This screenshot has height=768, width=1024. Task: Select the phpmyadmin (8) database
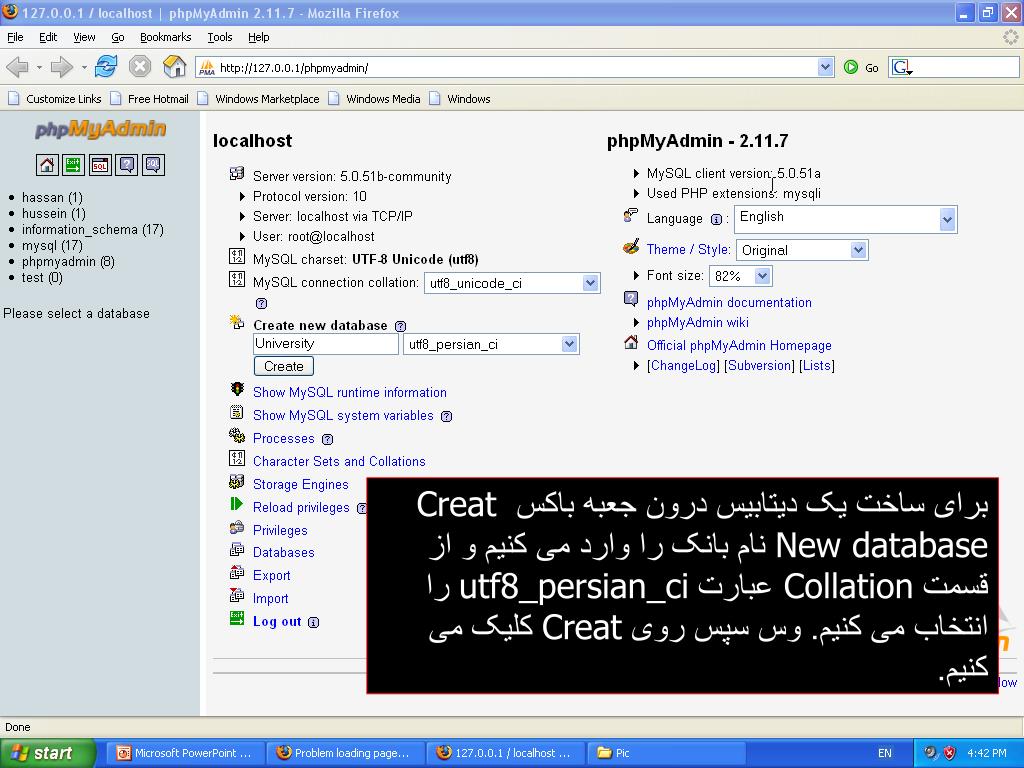coord(68,262)
